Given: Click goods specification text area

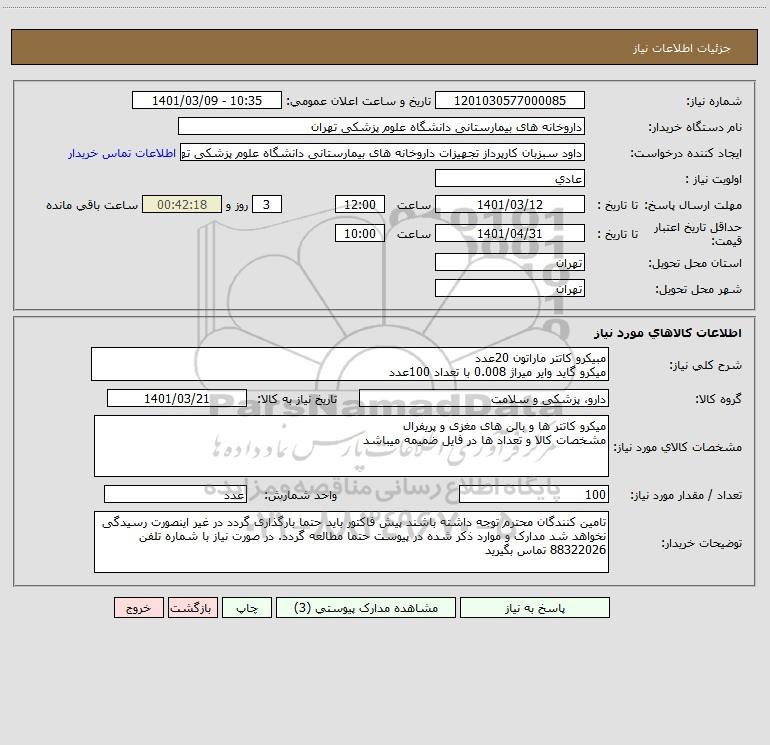Looking at the screenshot, I should (x=351, y=446).
